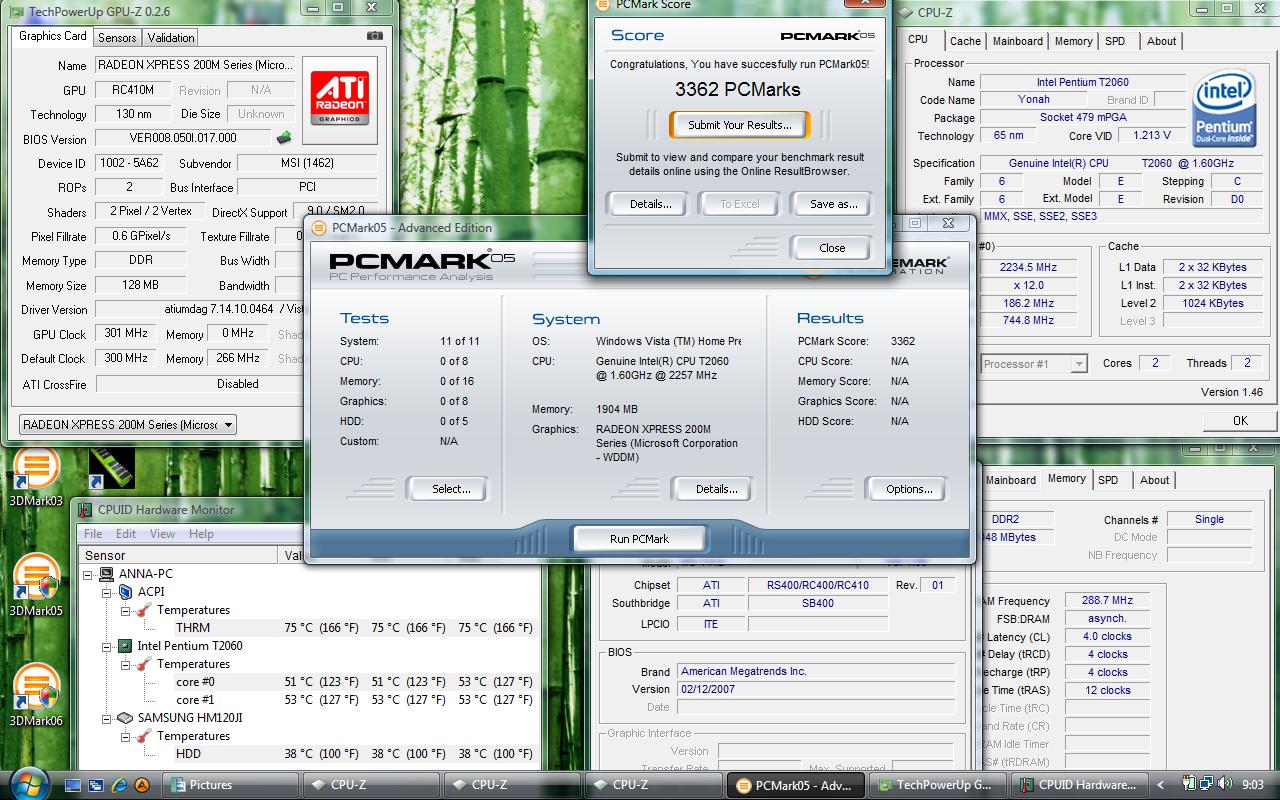Click Show Desktop quick launch icon
1280x800 pixels.
73,785
